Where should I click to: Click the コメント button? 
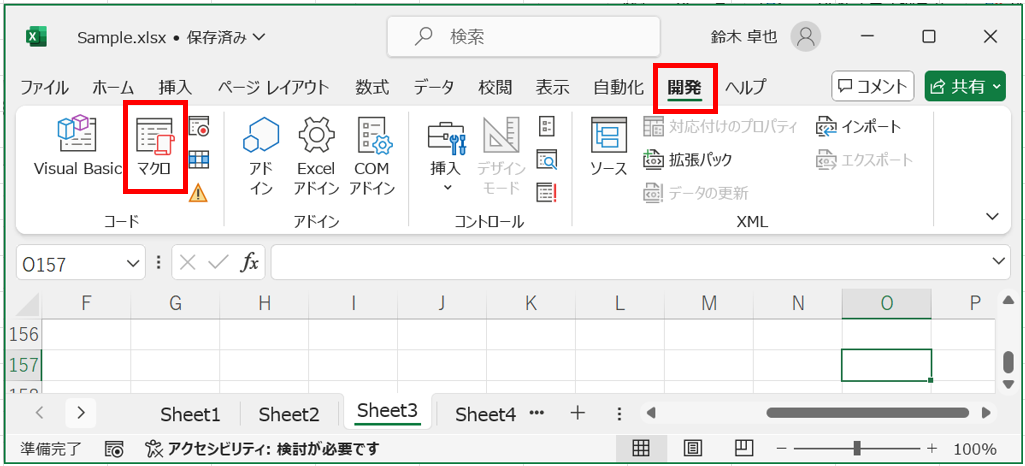[873, 86]
